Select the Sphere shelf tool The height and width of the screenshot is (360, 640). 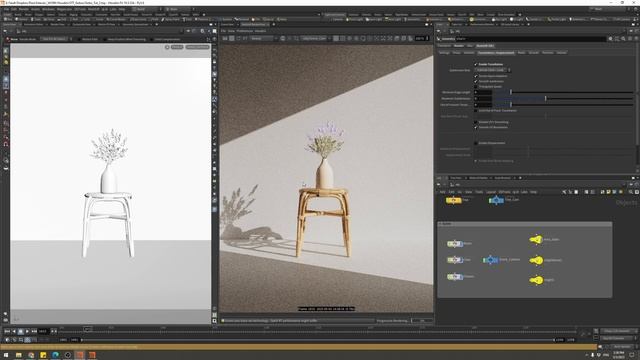pyautogui.click(x=22, y=19)
